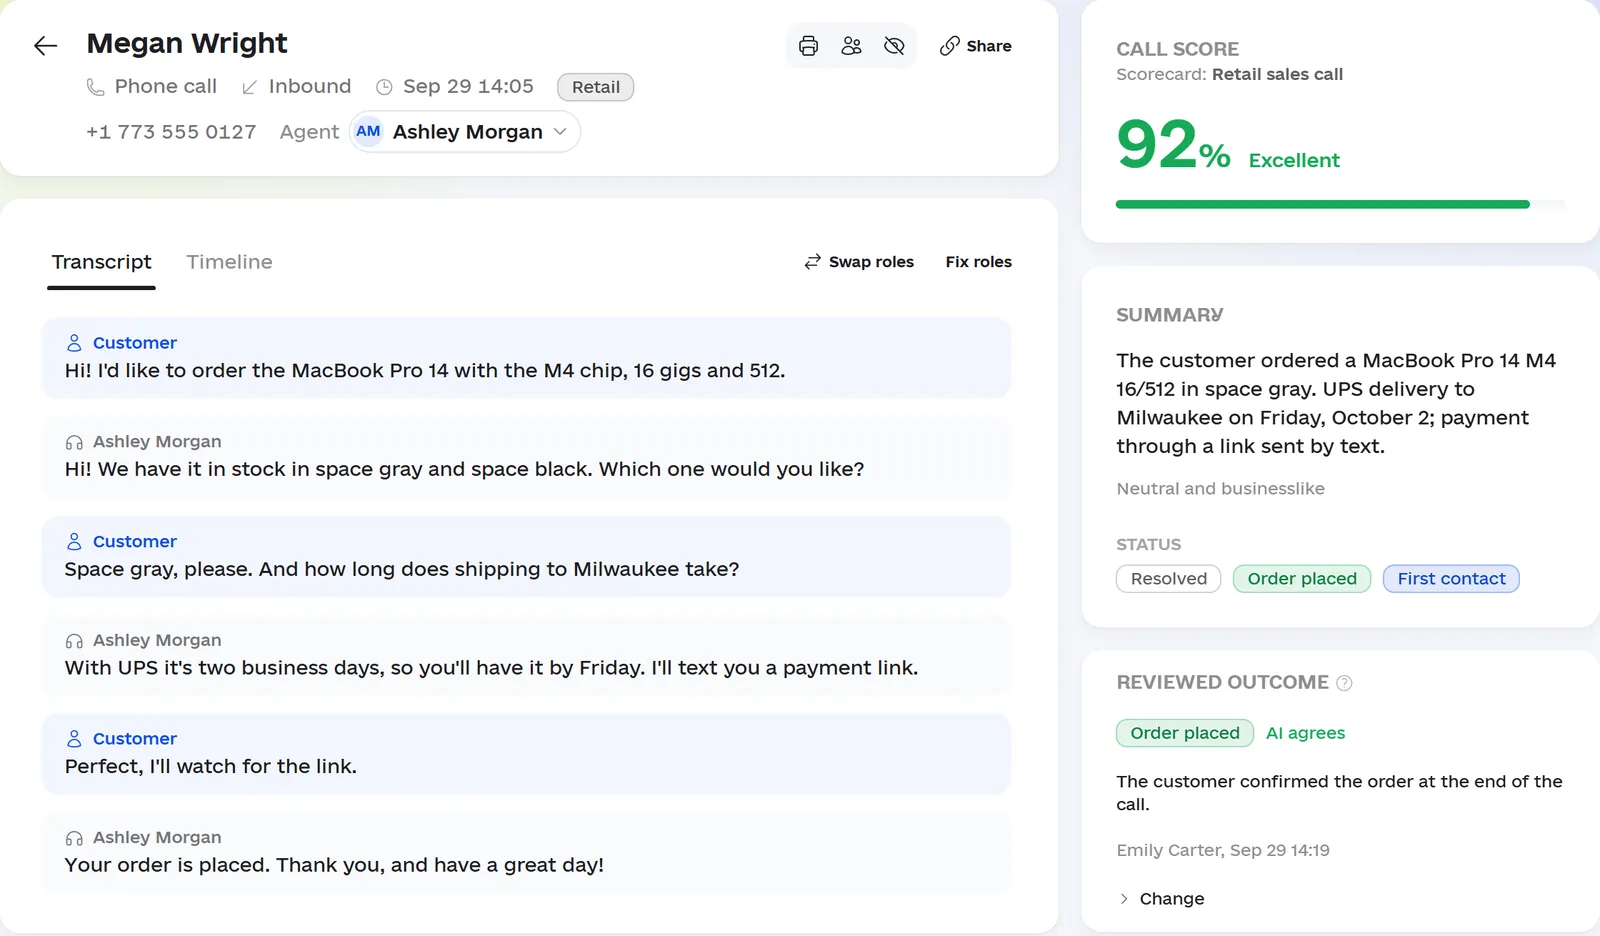Click the AI agrees label
This screenshot has height=936, width=1600.
[1305, 733]
